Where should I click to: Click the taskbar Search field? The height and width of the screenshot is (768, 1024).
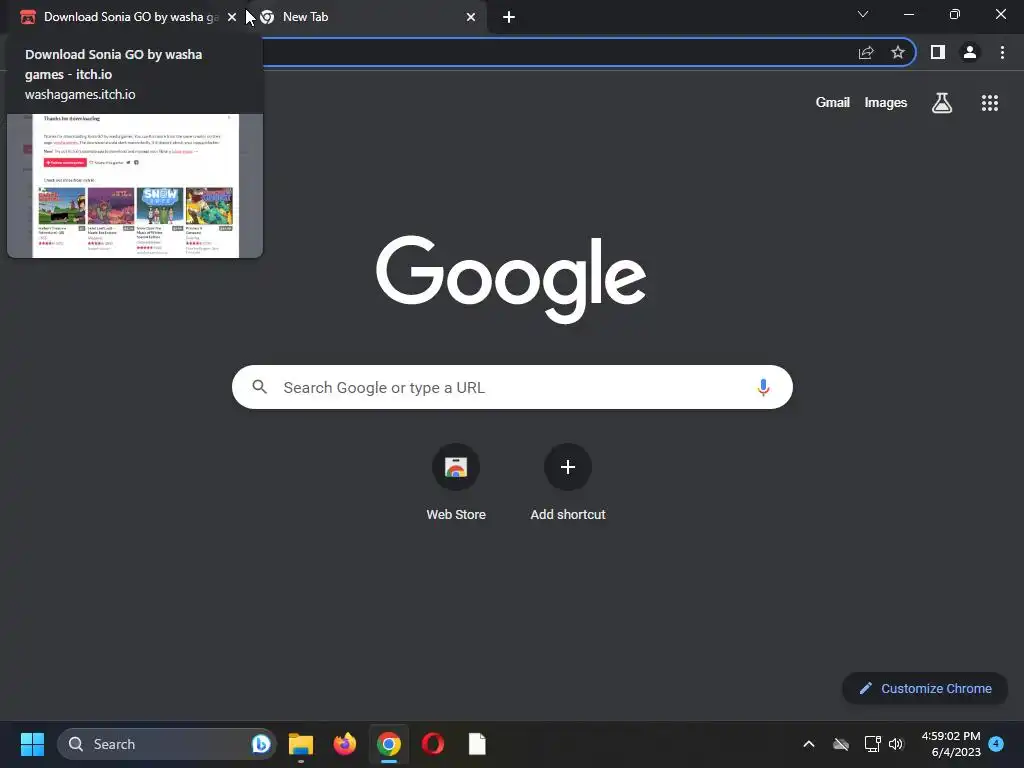[x=167, y=744]
